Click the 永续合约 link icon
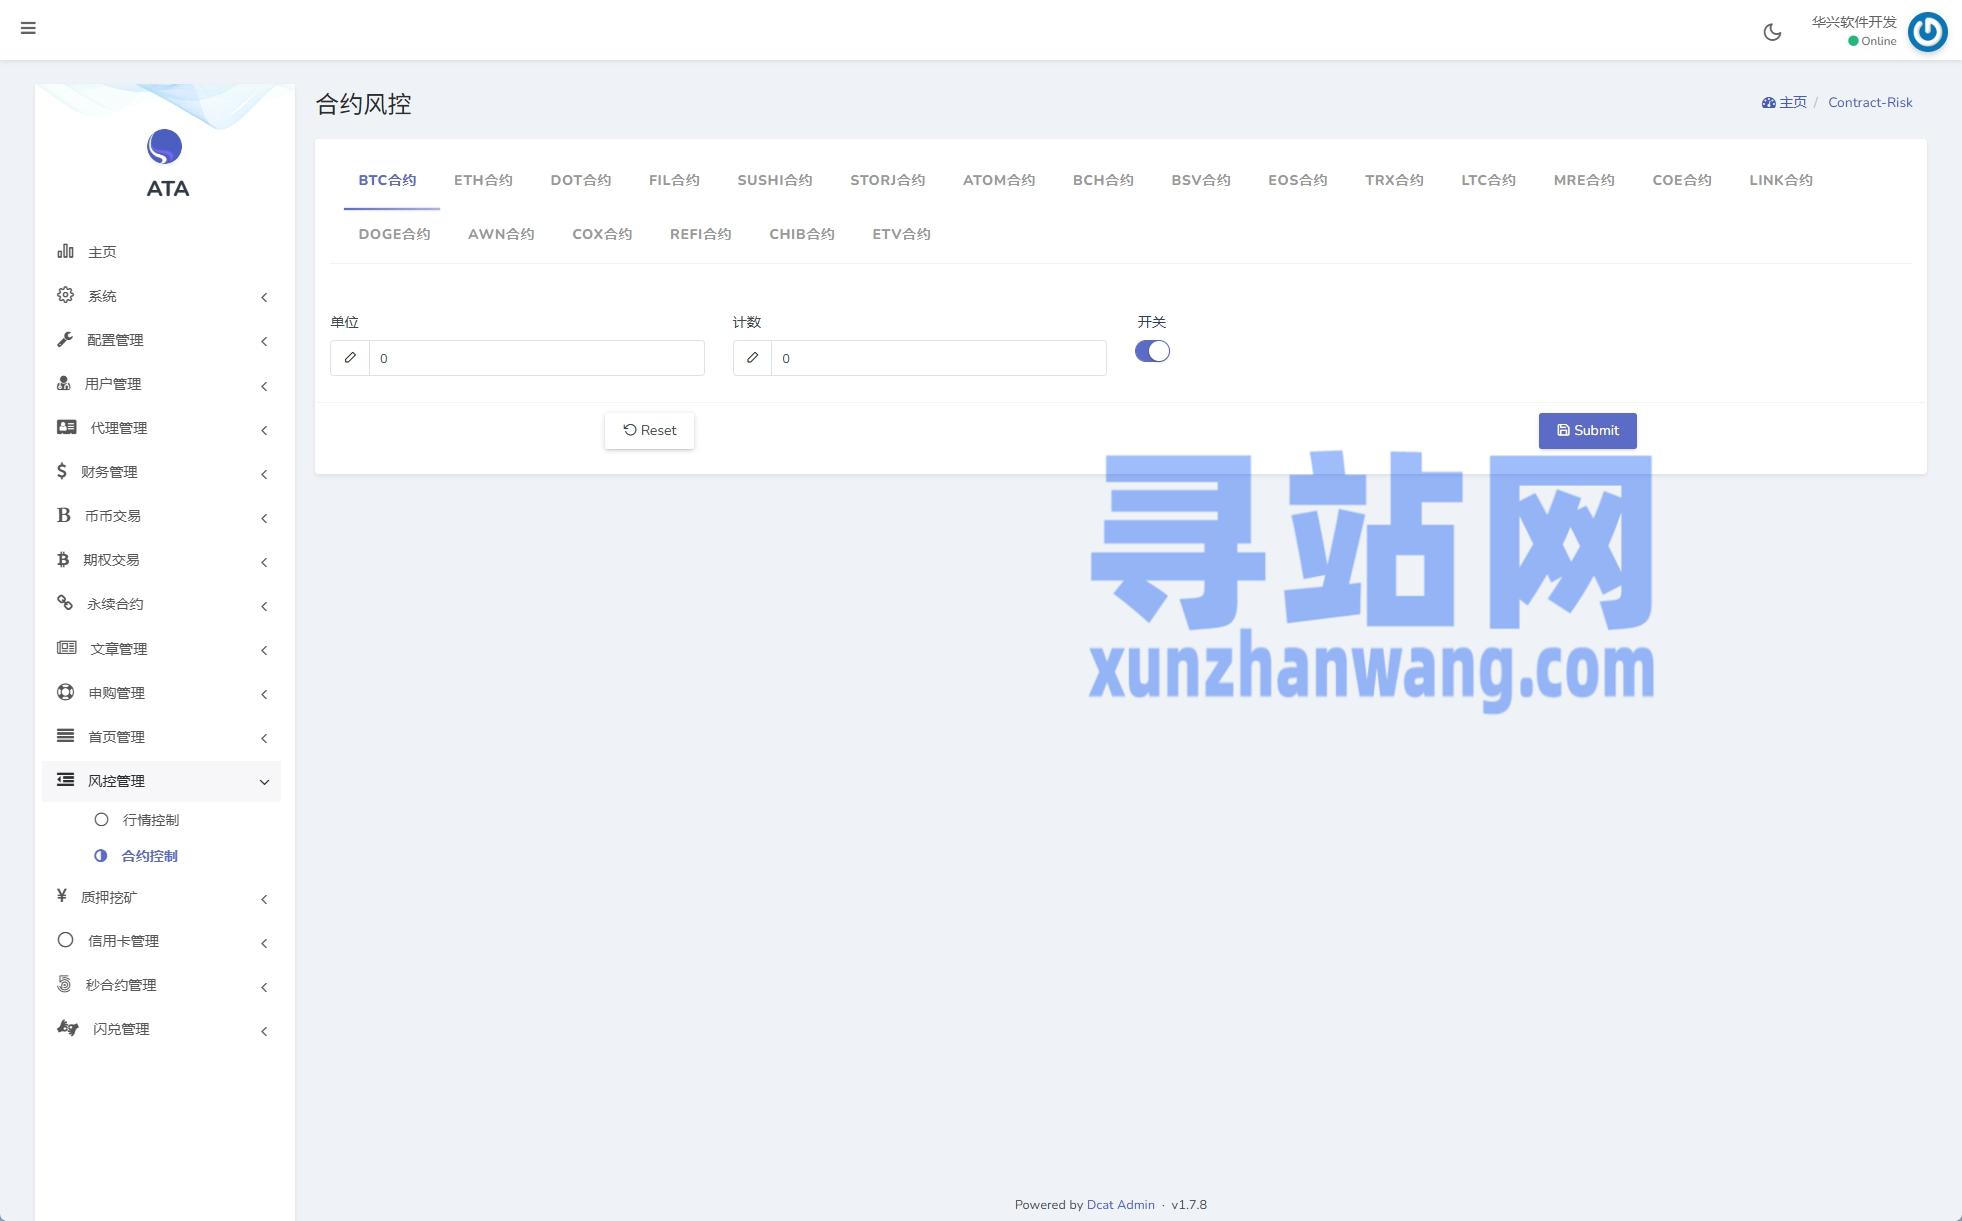Viewport: 1962px width, 1221px height. [65, 603]
